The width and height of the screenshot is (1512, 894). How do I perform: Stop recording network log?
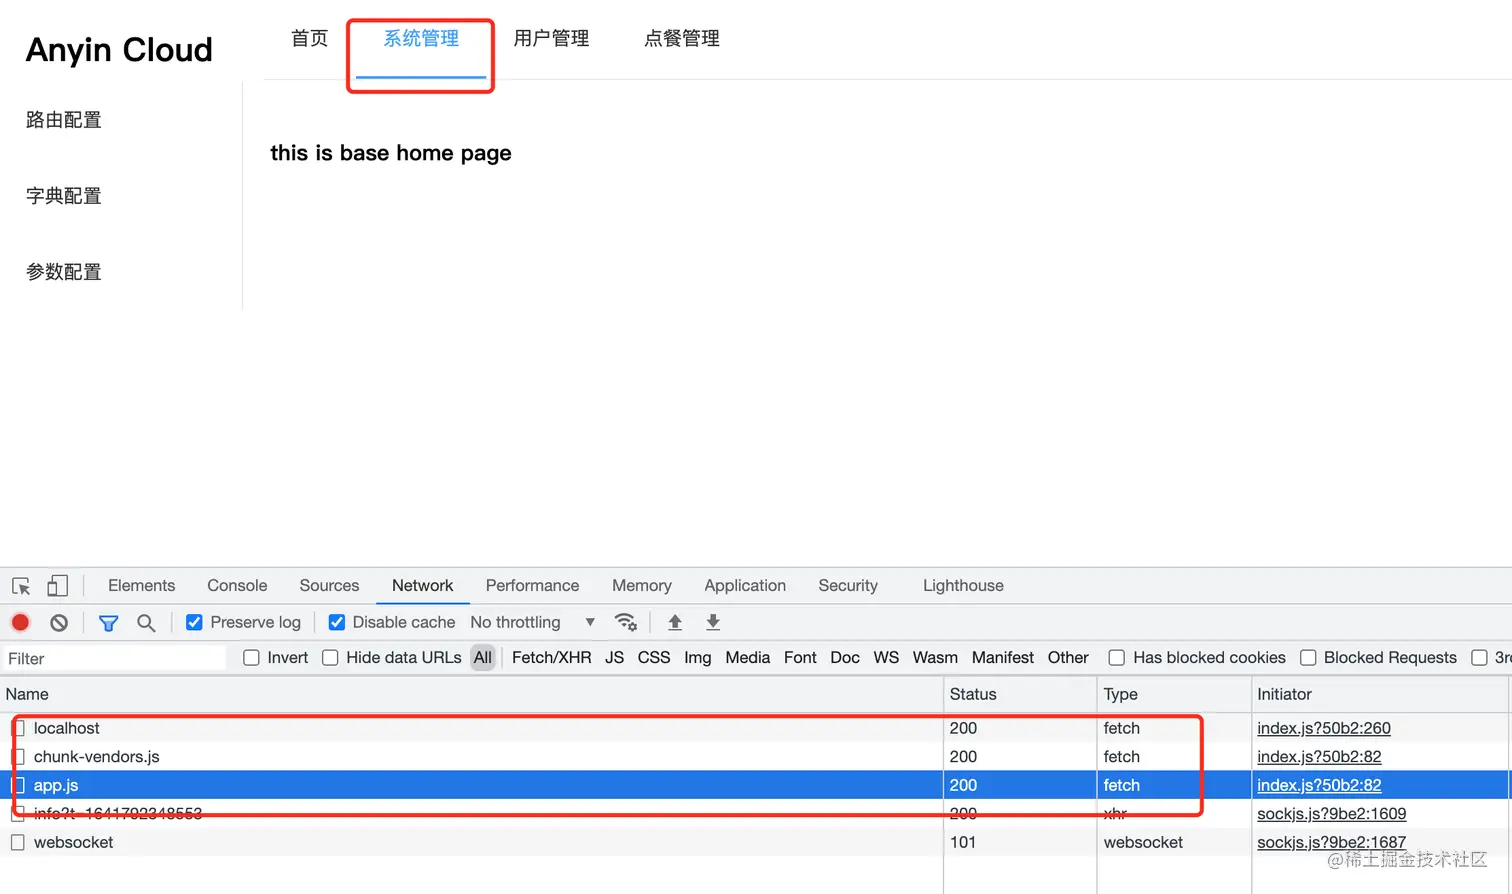click(20, 622)
